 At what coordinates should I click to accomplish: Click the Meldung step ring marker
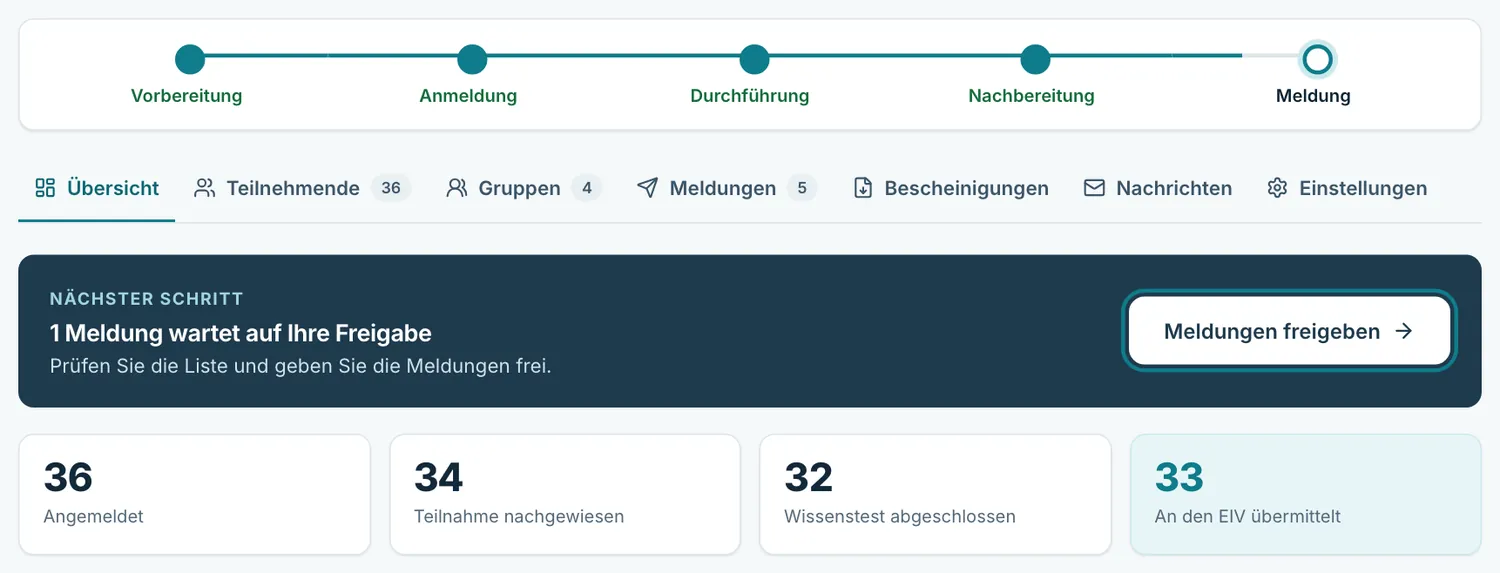[1318, 60]
